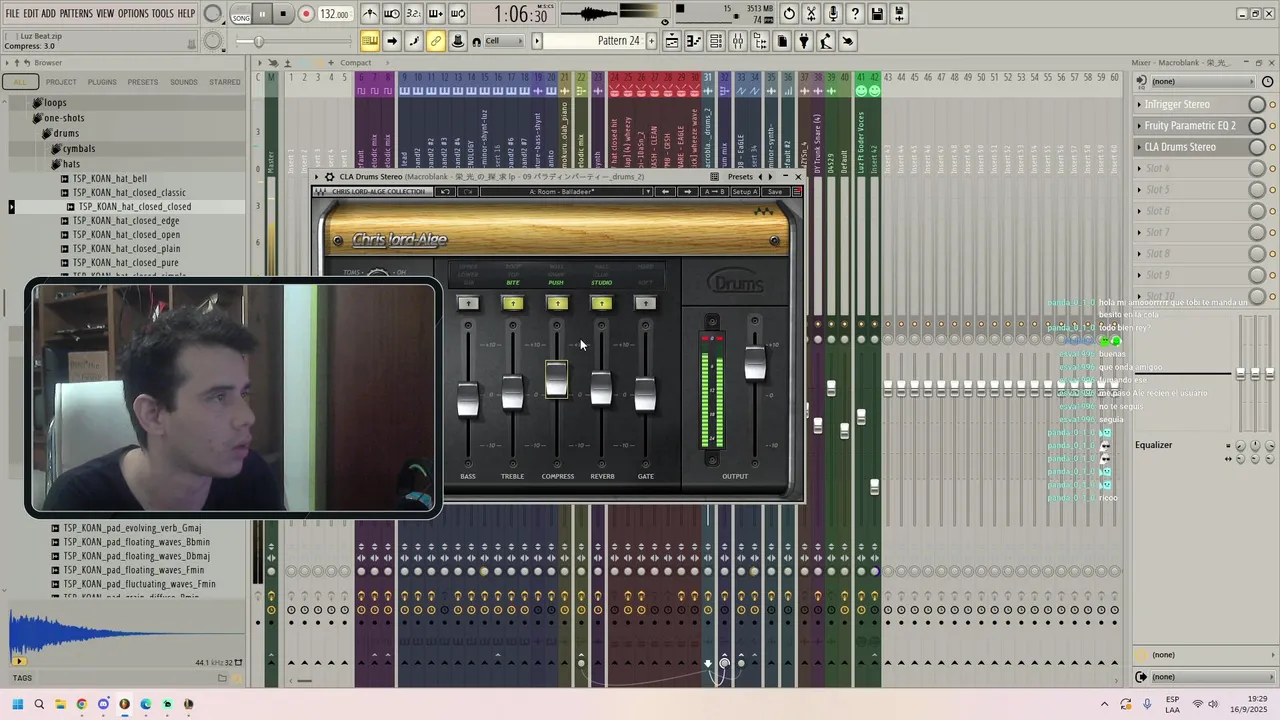Click the help question mark icon
Viewport: 1280px width, 720px height.
tap(855, 14)
